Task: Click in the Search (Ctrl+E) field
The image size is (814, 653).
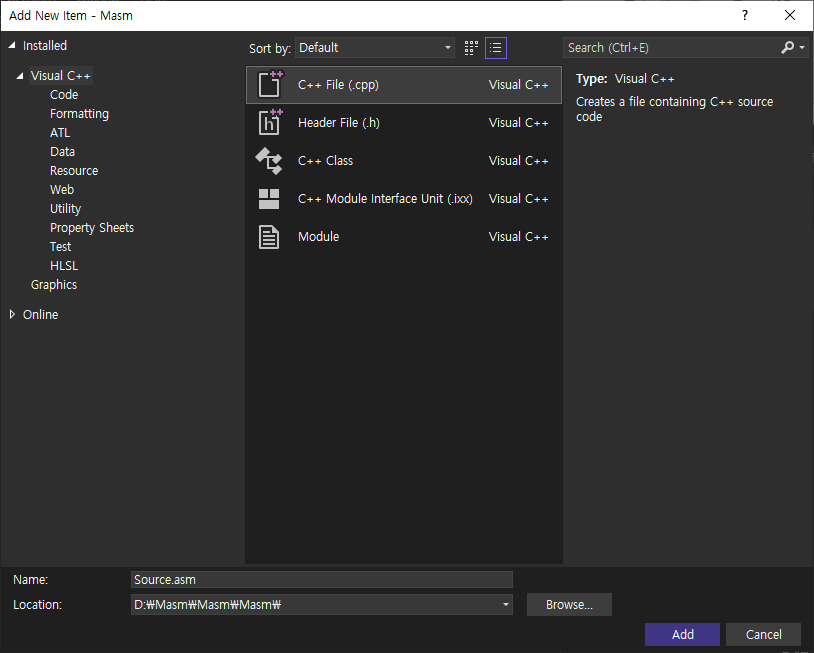Action: [670, 48]
